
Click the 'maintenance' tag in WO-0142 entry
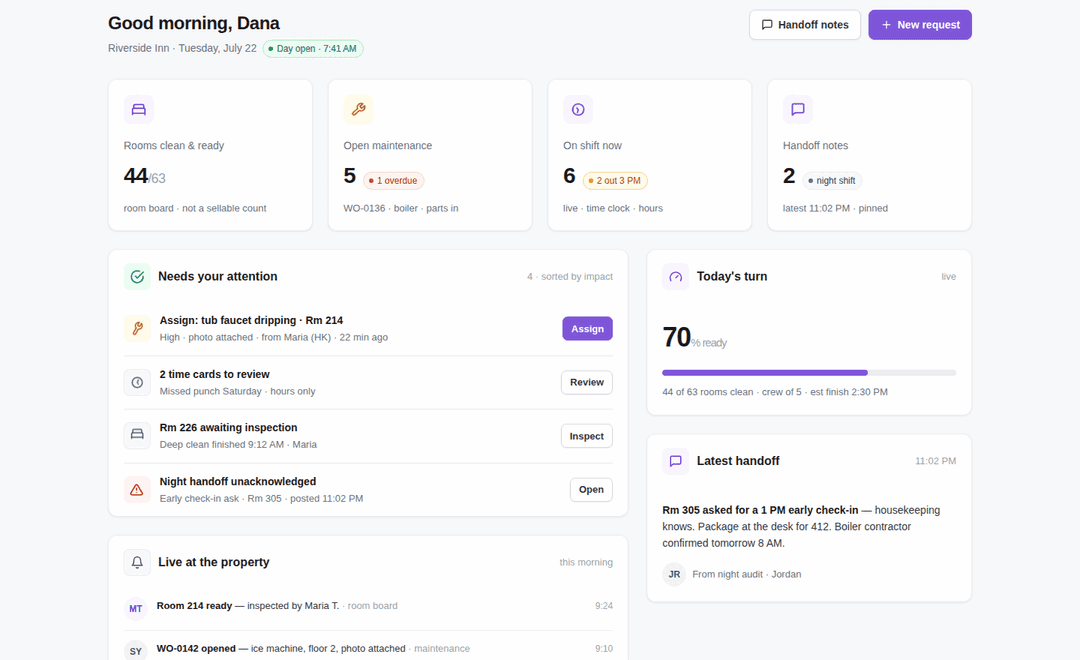tap(442, 649)
